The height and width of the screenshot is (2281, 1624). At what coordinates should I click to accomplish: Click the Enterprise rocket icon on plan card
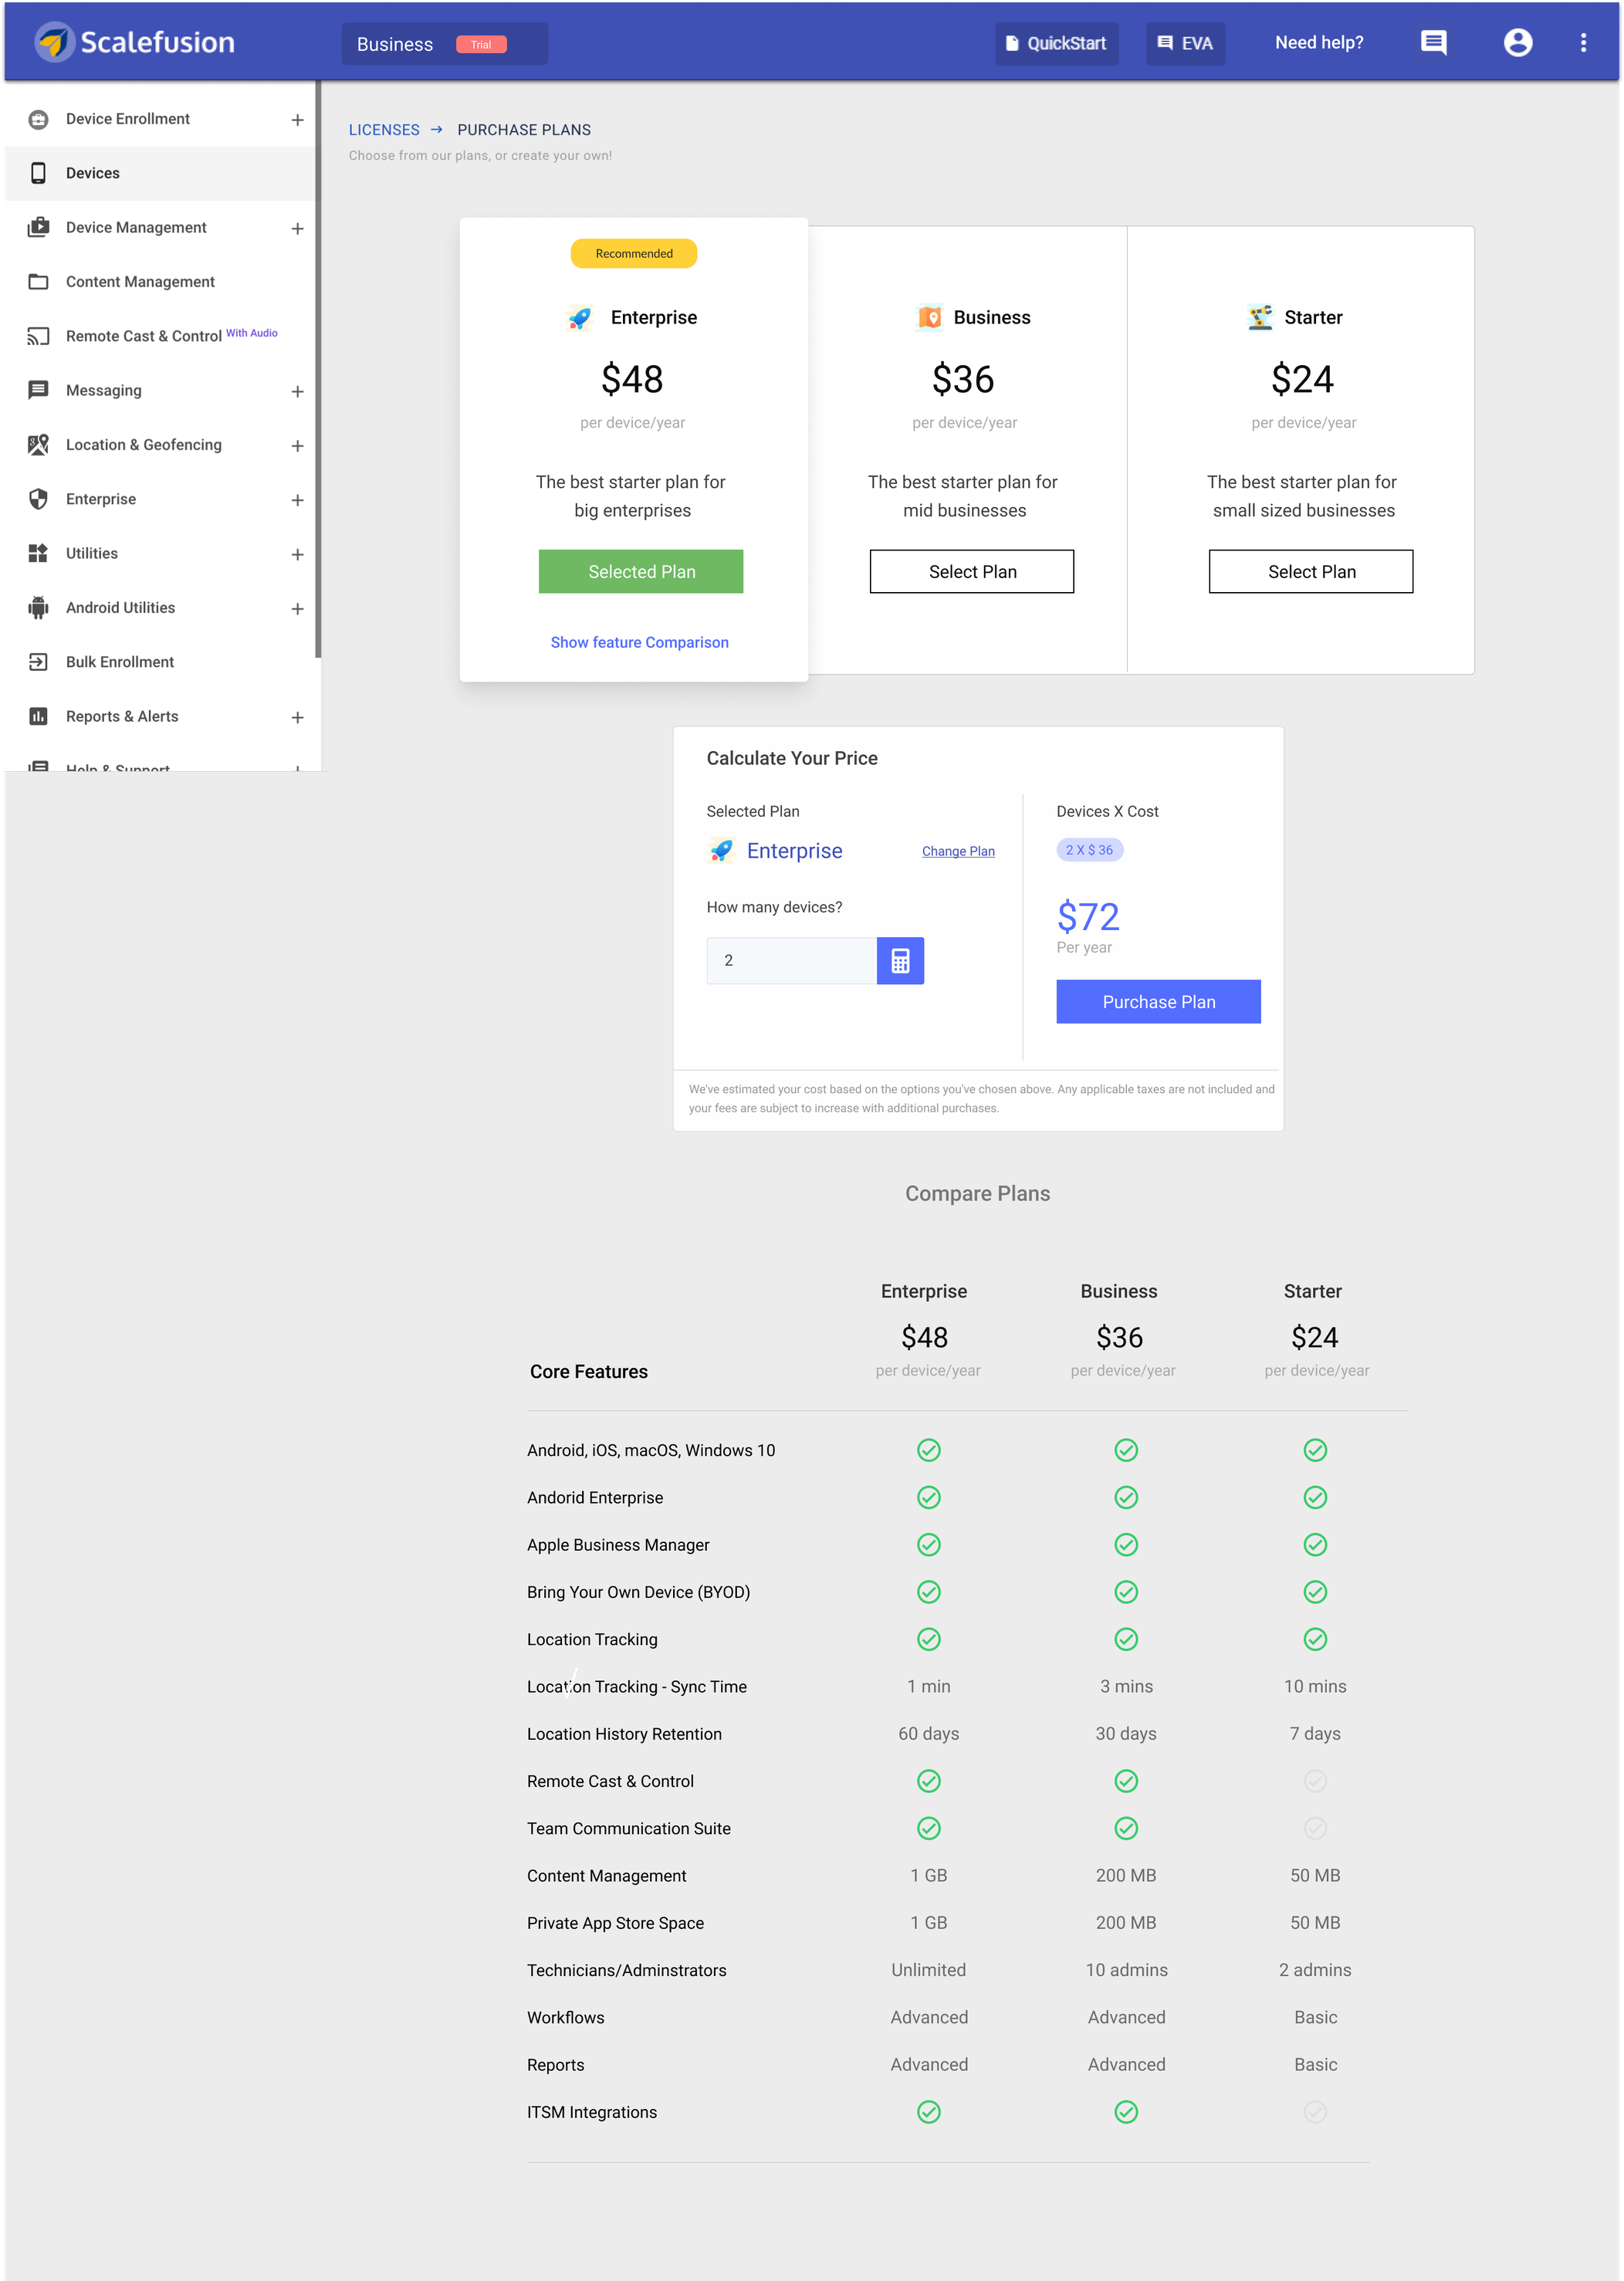(580, 318)
